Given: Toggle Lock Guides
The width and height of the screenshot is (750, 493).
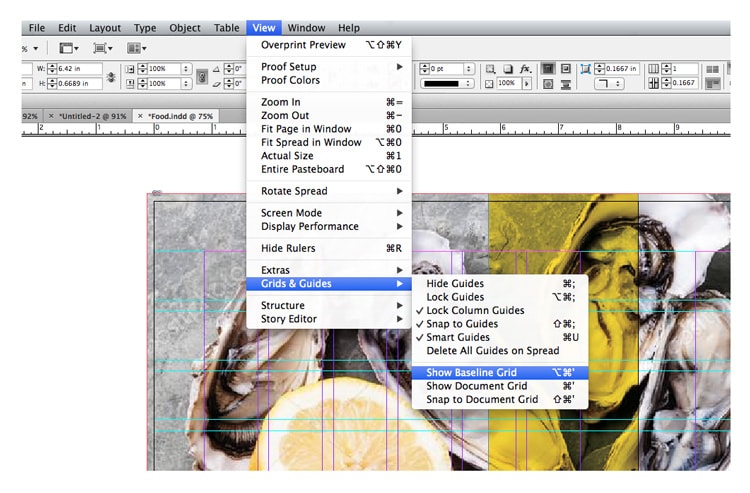Looking at the screenshot, I should (500, 297).
